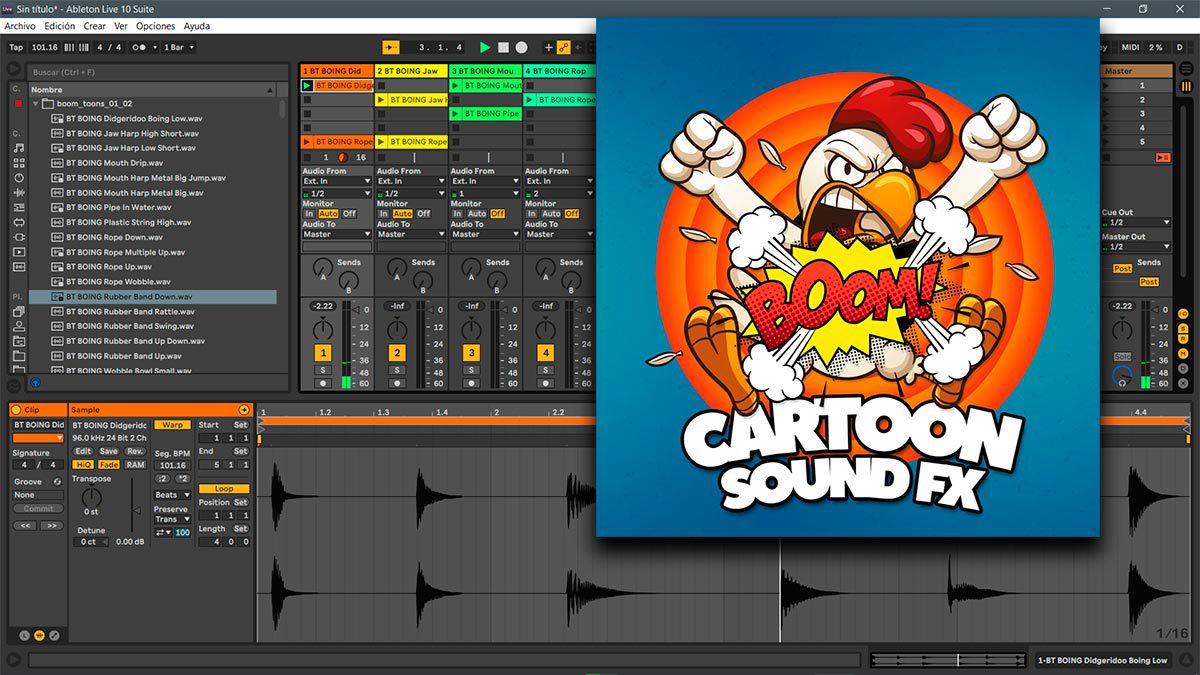
Task: Open the Drums category in the browser
Action: [x=19, y=163]
